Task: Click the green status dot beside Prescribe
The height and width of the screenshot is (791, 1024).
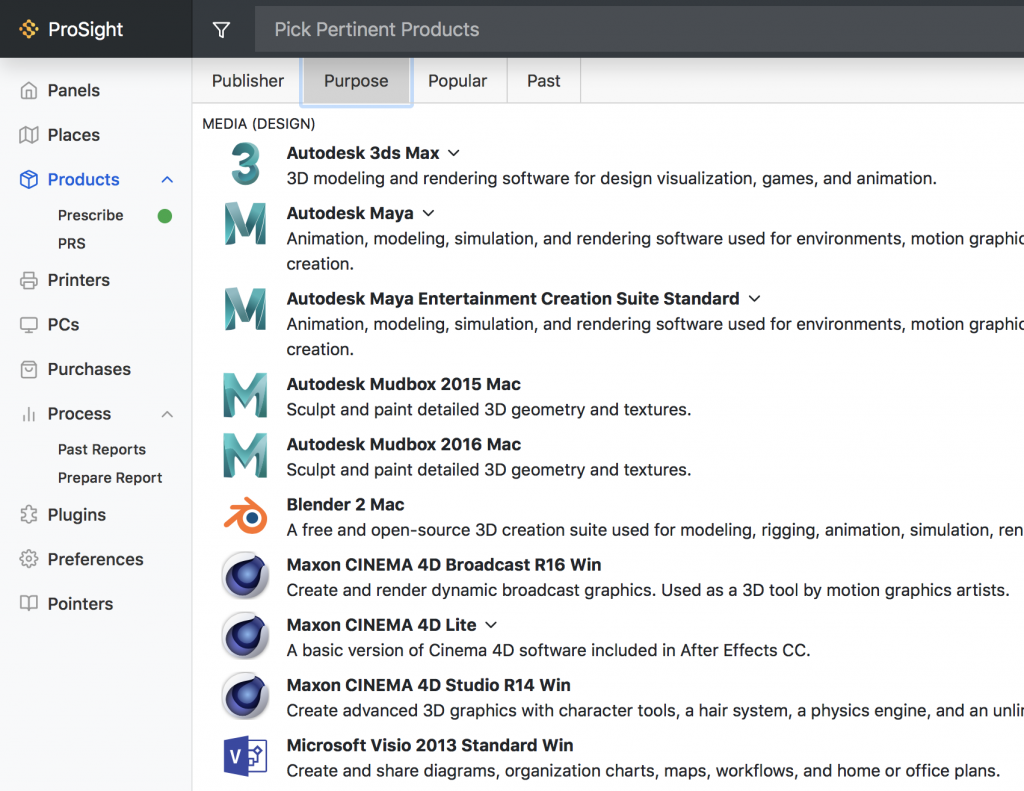Action: pos(165,216)
